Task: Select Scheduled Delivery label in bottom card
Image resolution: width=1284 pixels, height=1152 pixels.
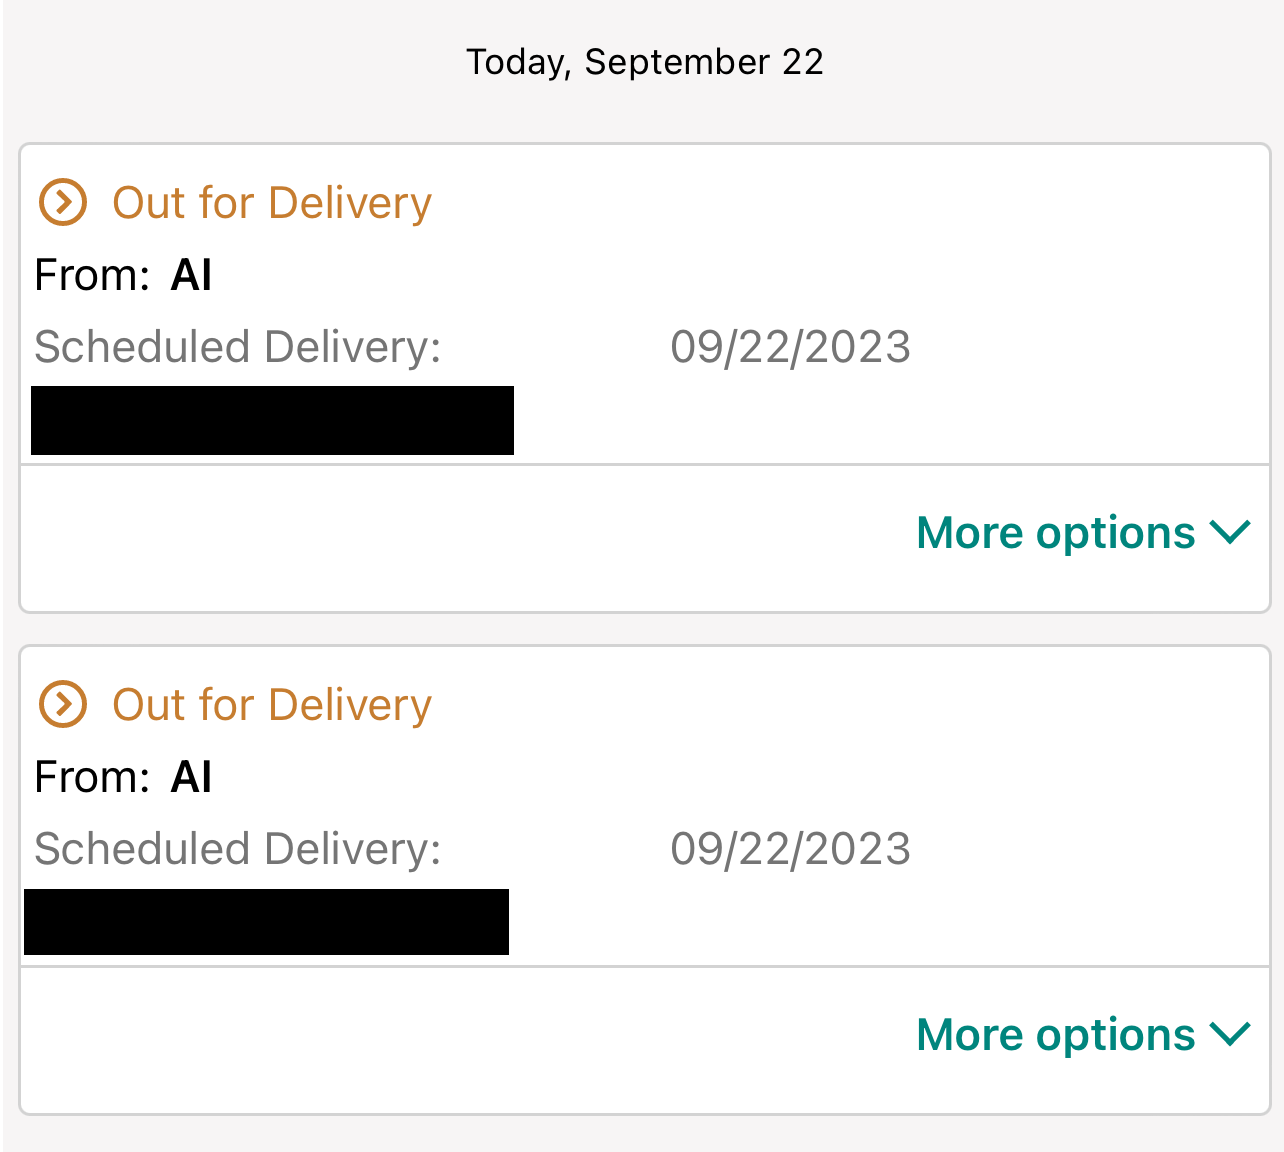Action: (x=237, y=849)
